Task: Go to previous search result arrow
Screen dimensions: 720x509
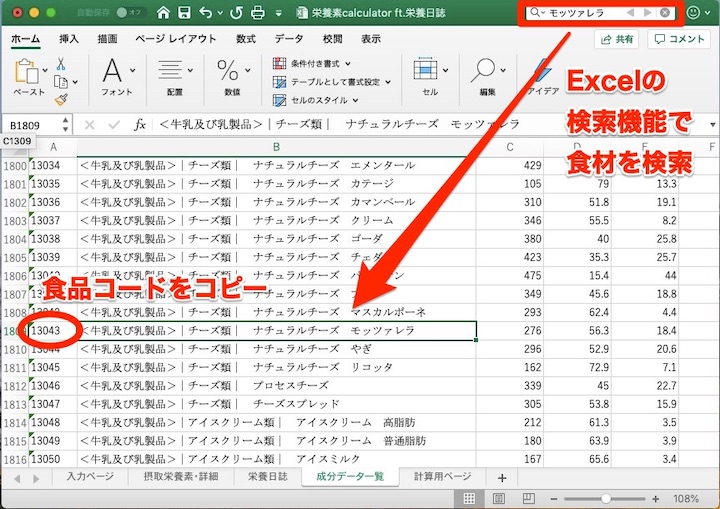Action: tap(630, 12)
